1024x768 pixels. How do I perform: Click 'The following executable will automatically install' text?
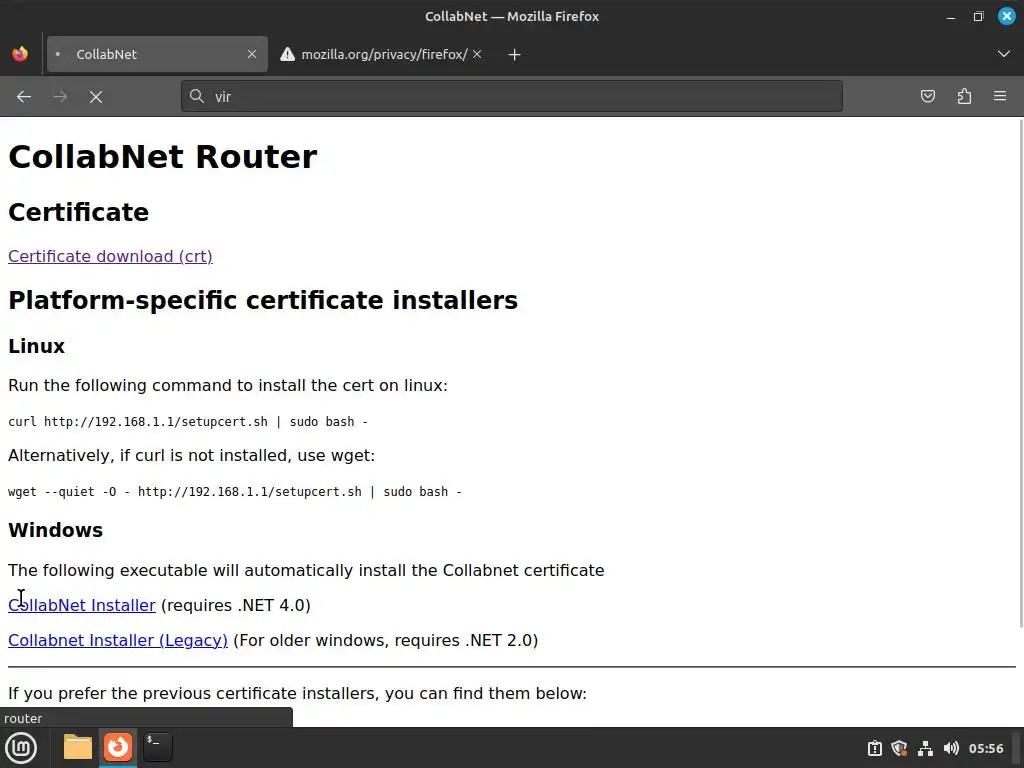click(x=306, y=570)
